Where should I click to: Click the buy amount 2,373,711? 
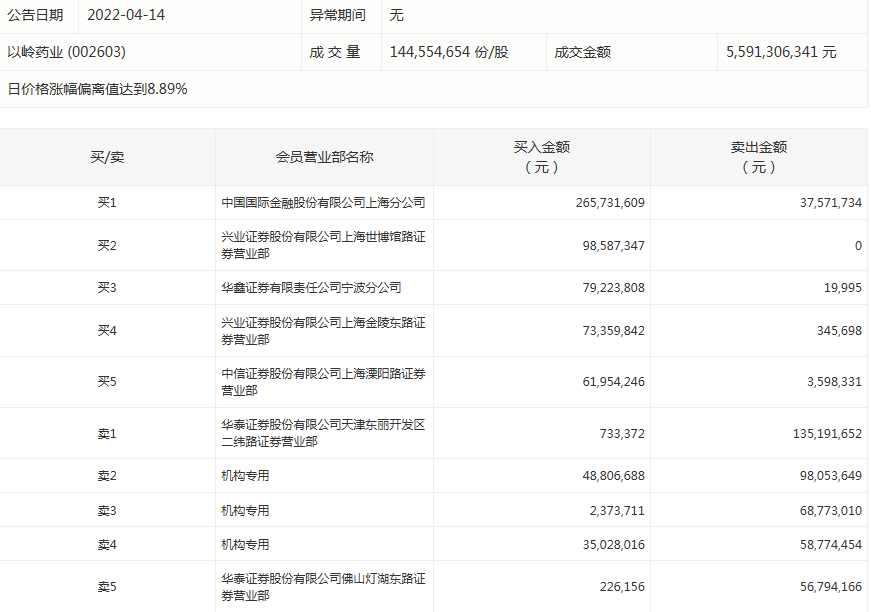point(617,510)
